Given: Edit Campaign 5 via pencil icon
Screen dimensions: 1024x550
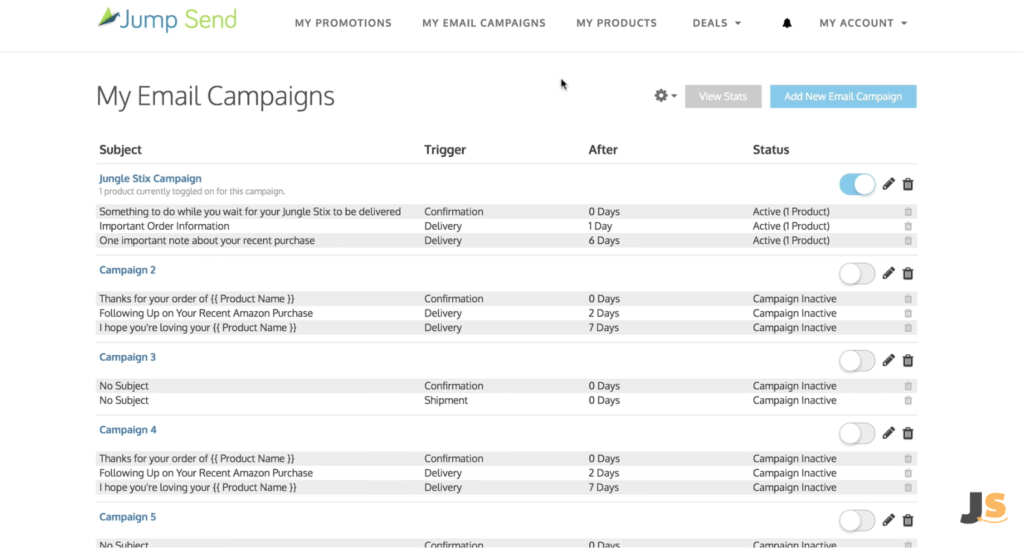Looking at the screenshot, I should click(888, 520).
